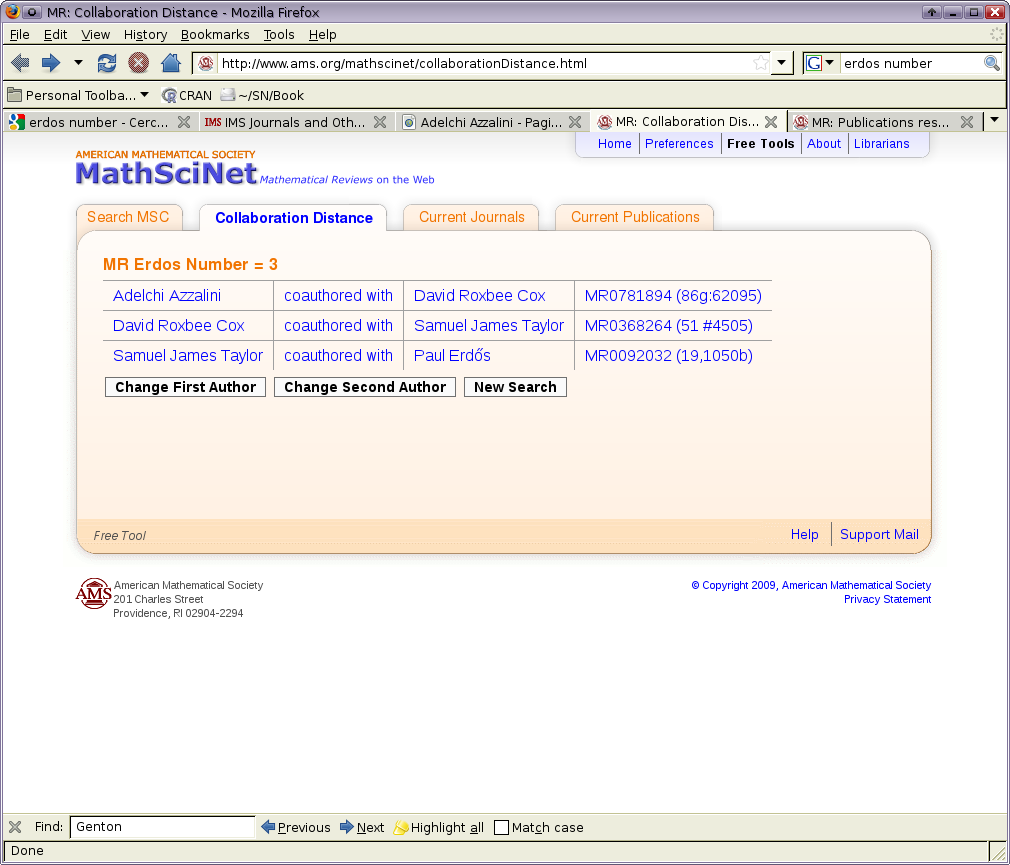The image size is (1010, 865).
Task: Go to the browser Home page icon
Action: 171,63
